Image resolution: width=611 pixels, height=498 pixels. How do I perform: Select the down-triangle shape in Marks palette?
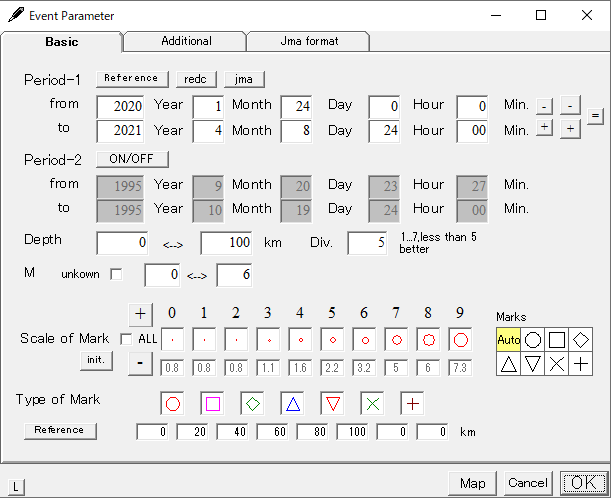[x=533, y=364]
